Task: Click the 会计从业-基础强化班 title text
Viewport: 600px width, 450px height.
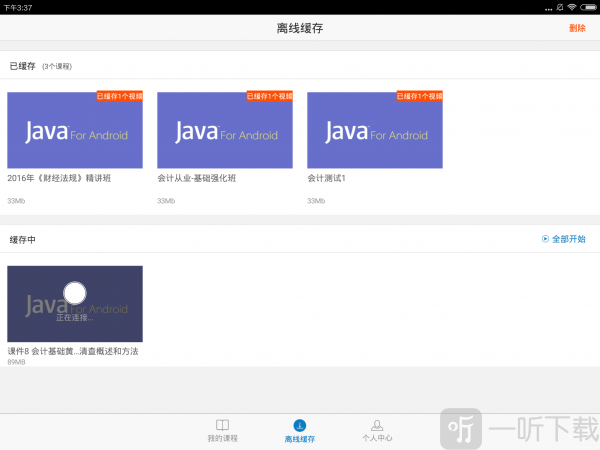Action: tap(197, 178)
